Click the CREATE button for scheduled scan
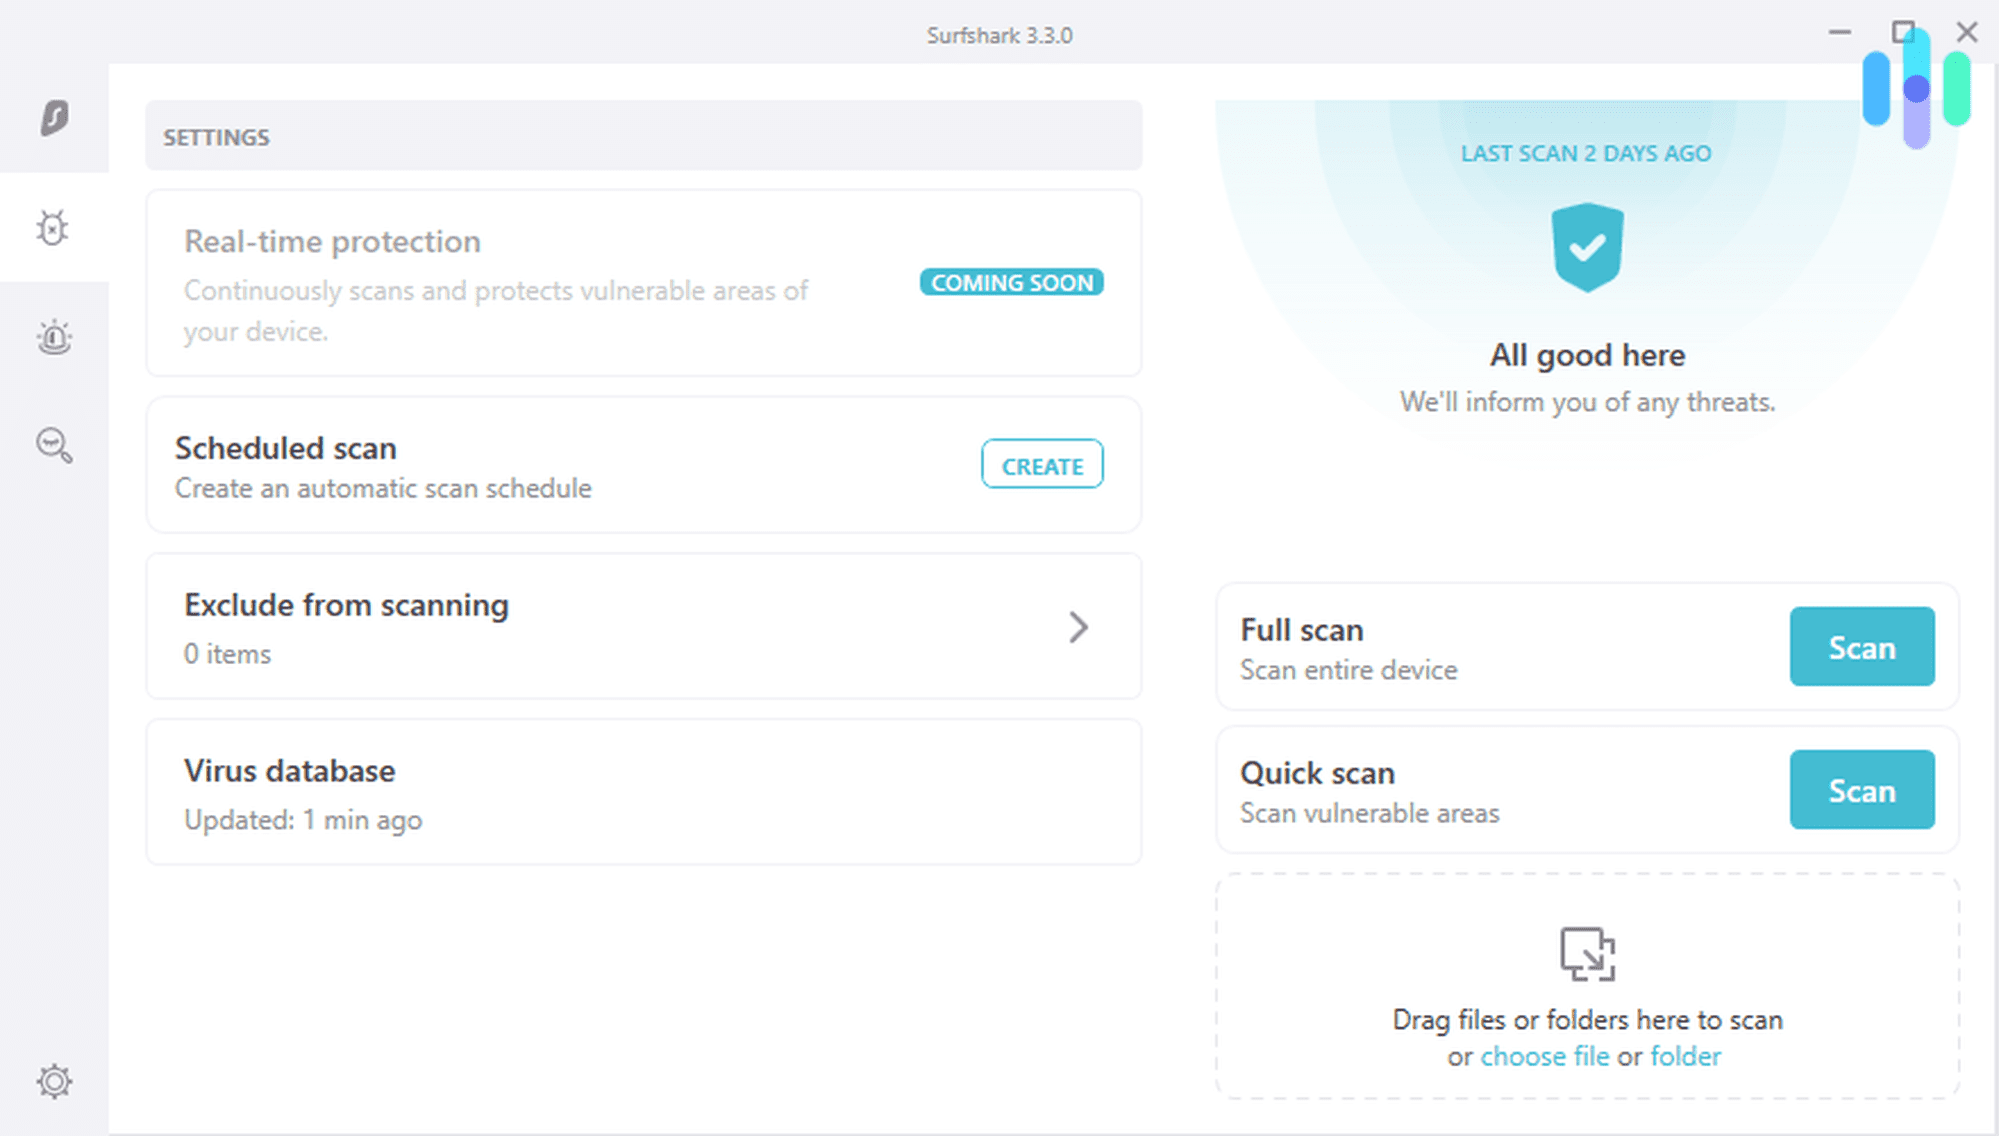1999x1136 pixels. tap(1042, 466)
